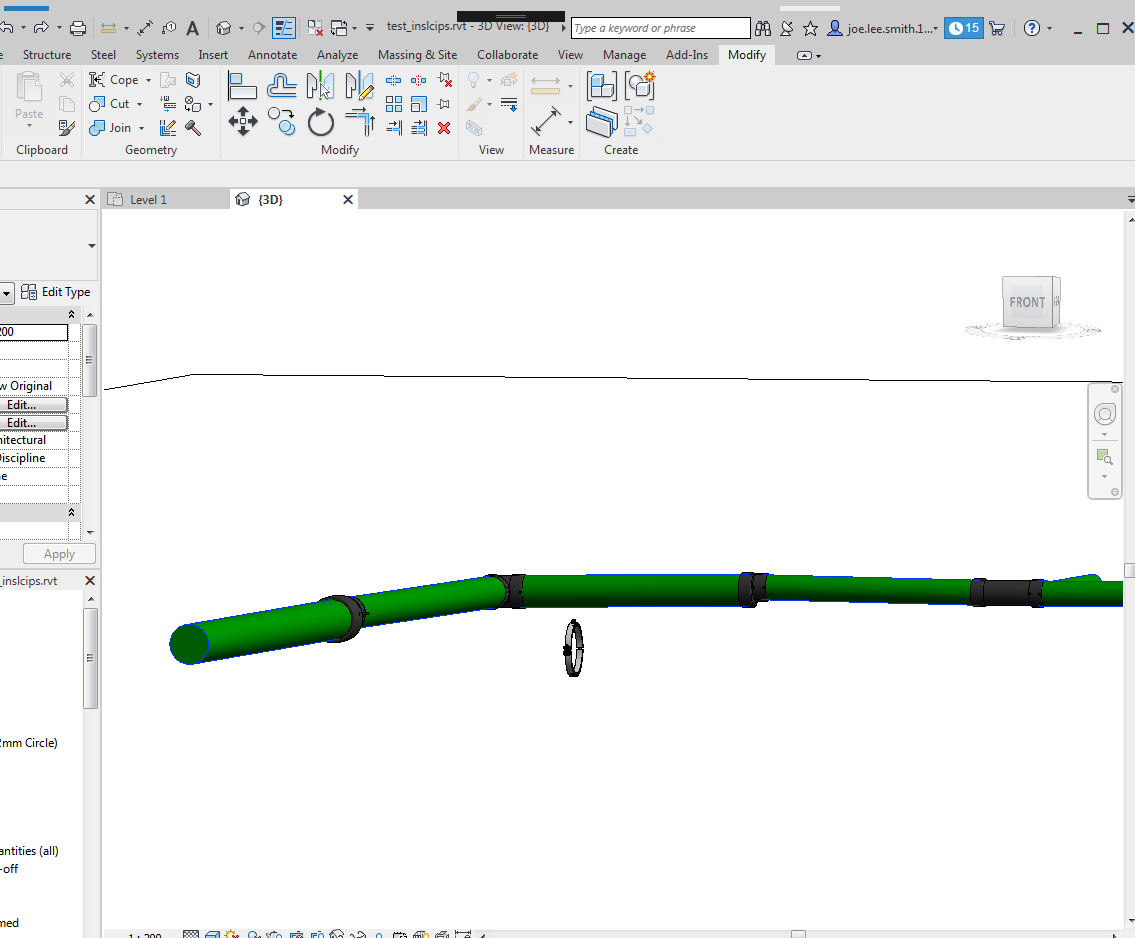Image resolution: width=1135 pixels, height=938 pixels.
Task: Select the Rotate tool
Action: click(320, 122)
